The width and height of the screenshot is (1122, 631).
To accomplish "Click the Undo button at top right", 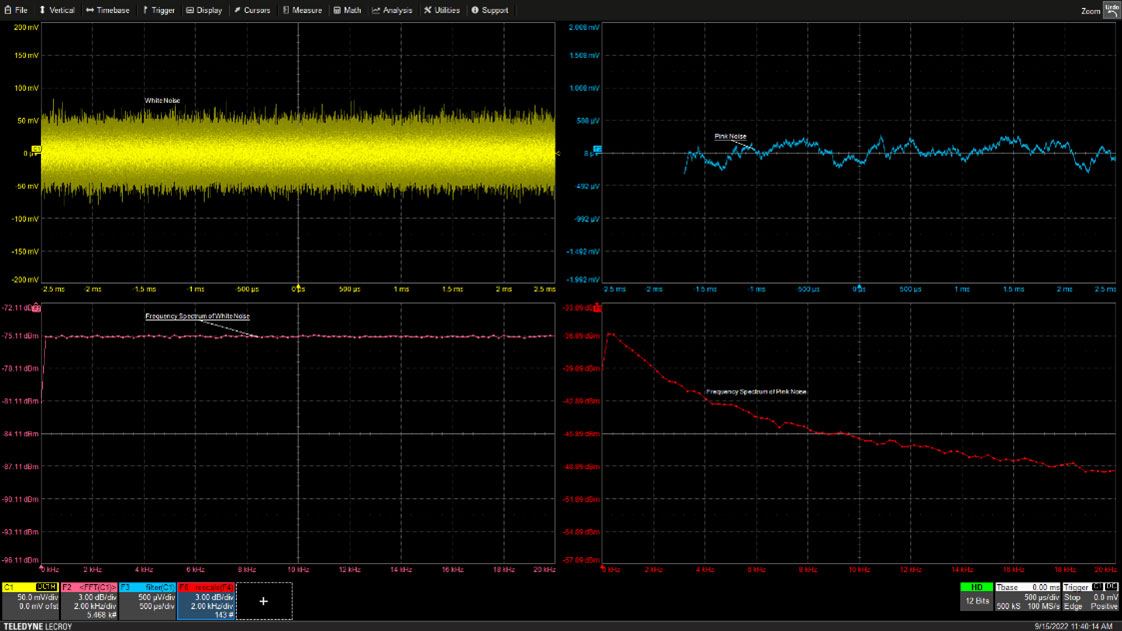I will [1111, 10].
